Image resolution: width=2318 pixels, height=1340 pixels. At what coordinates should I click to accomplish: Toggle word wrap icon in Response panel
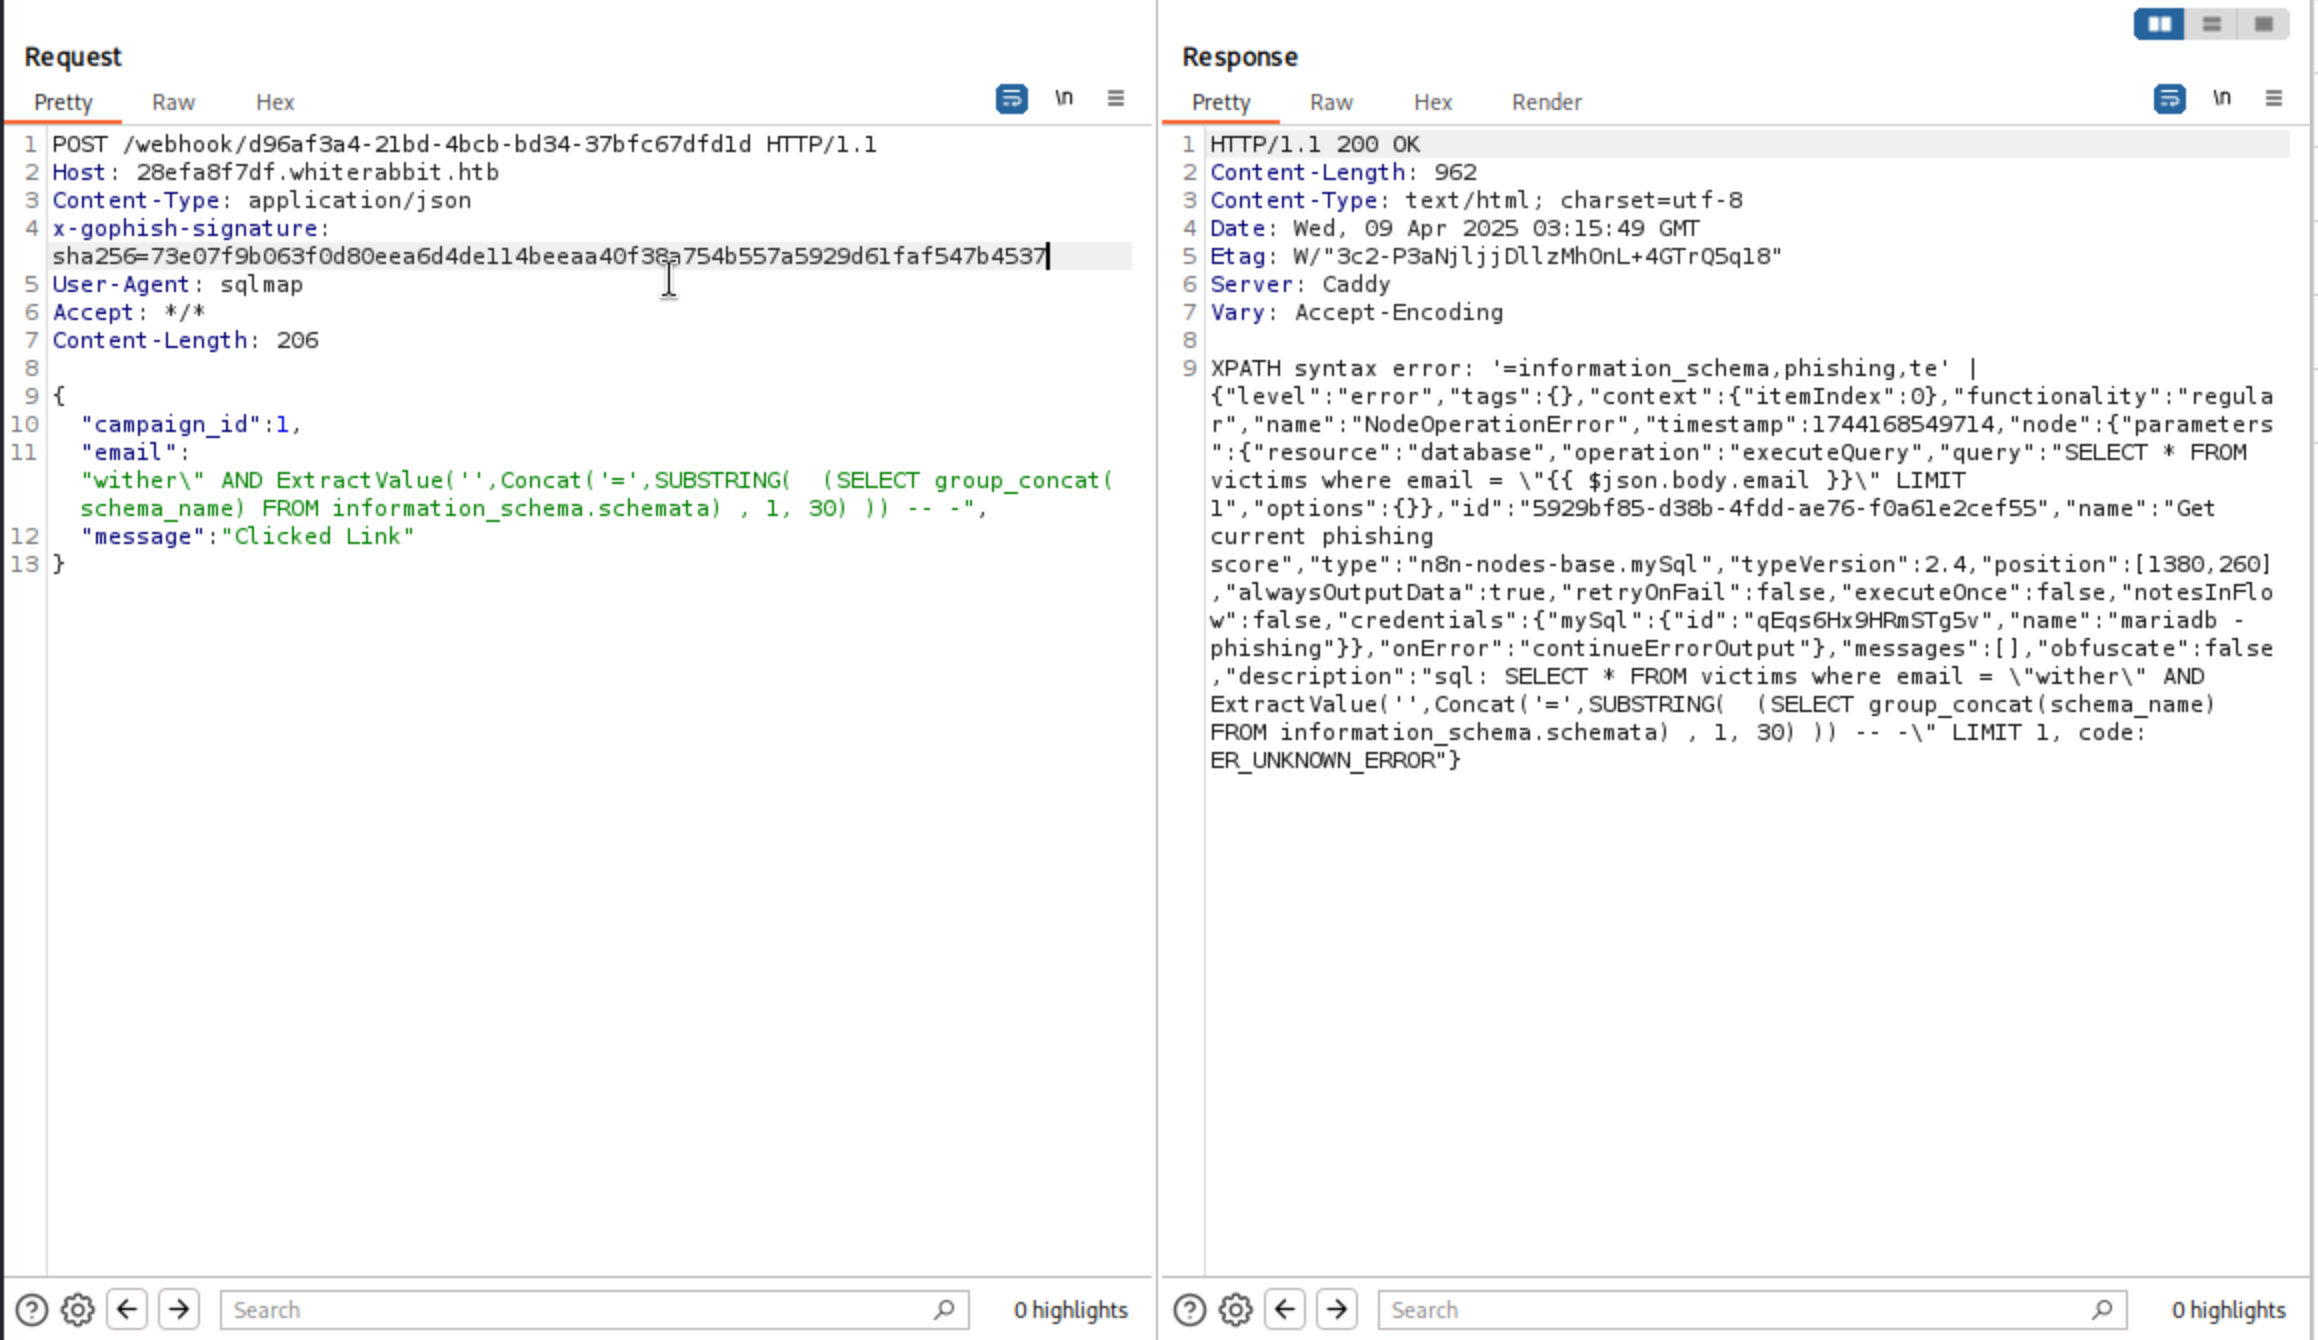(x=2169, y=99)
